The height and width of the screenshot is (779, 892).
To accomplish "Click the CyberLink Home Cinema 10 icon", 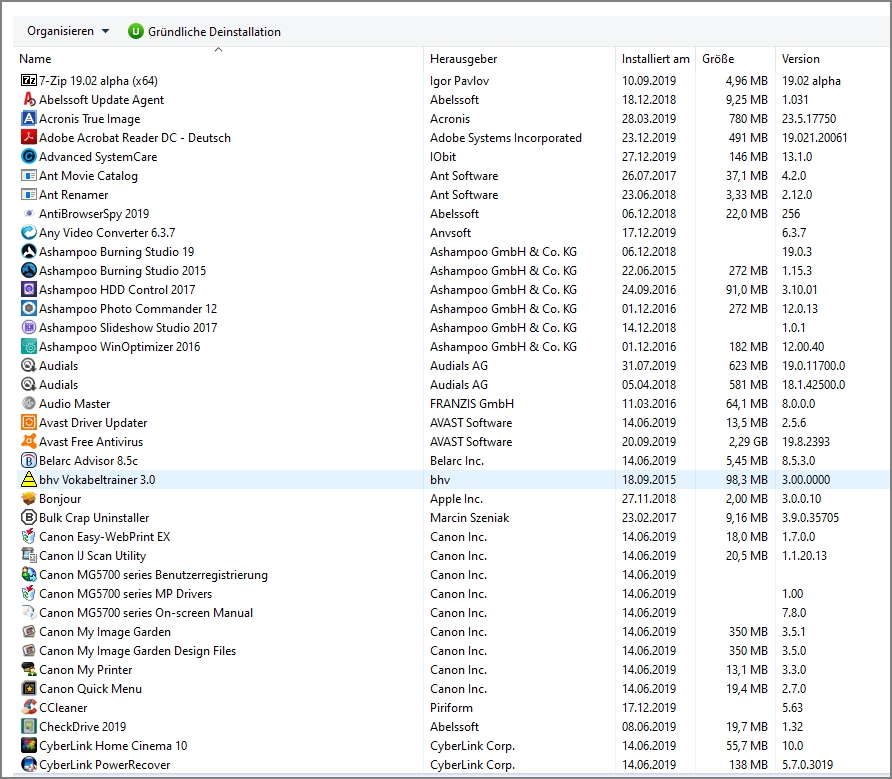I will (28, 745).
